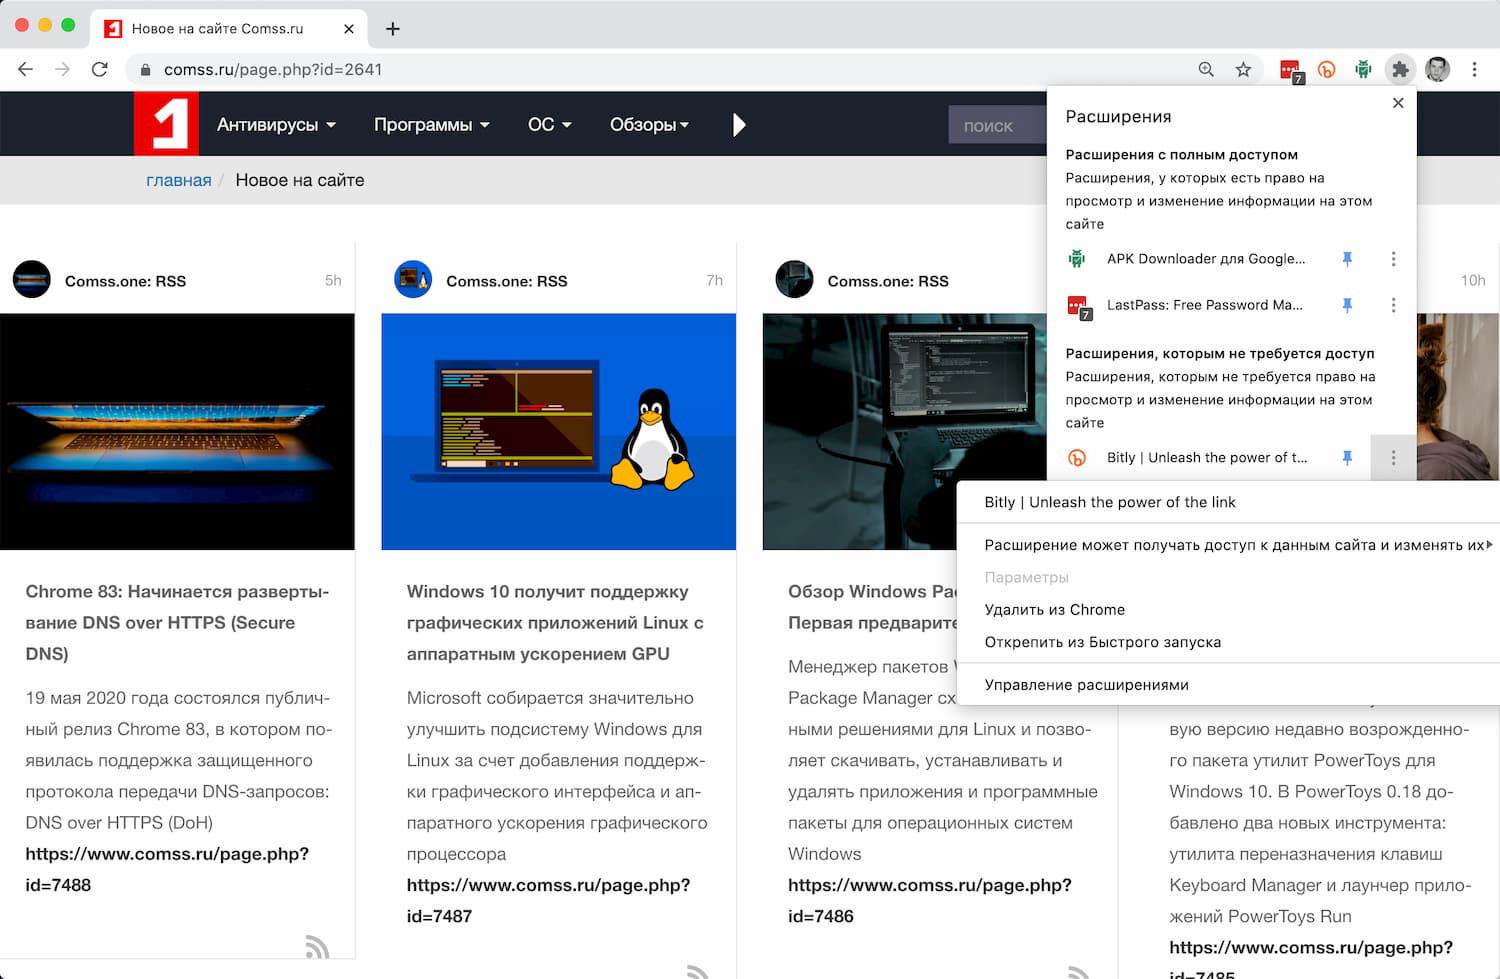The image size is (1500, 979).
Task: Click the главная breadcrumb link
Action: click(x=178, y=180)
